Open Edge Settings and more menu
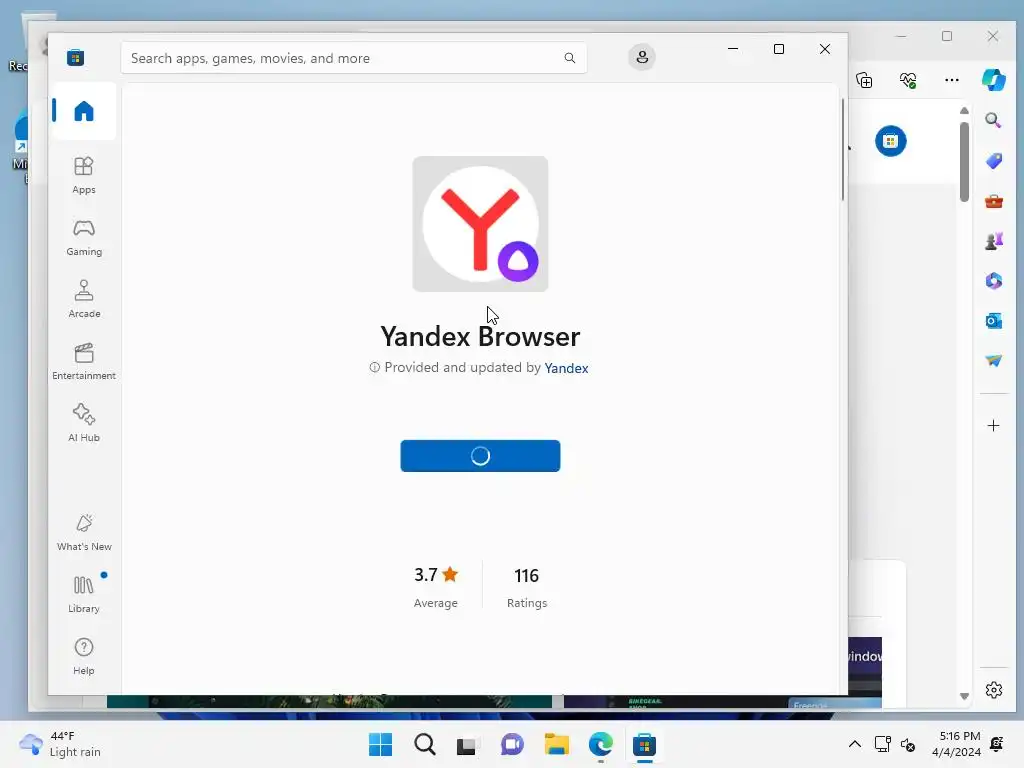1024x768 pixels. (952, 80)
